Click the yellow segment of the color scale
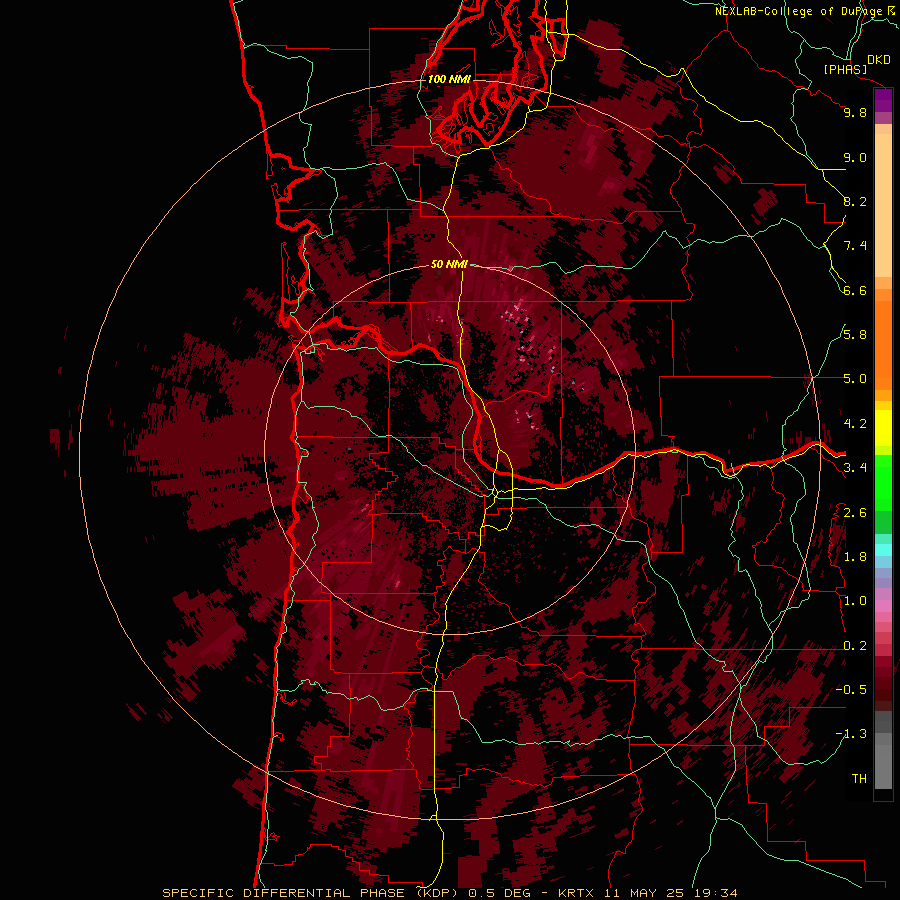Screen dimensions: 900x900 tap(883, 428)
